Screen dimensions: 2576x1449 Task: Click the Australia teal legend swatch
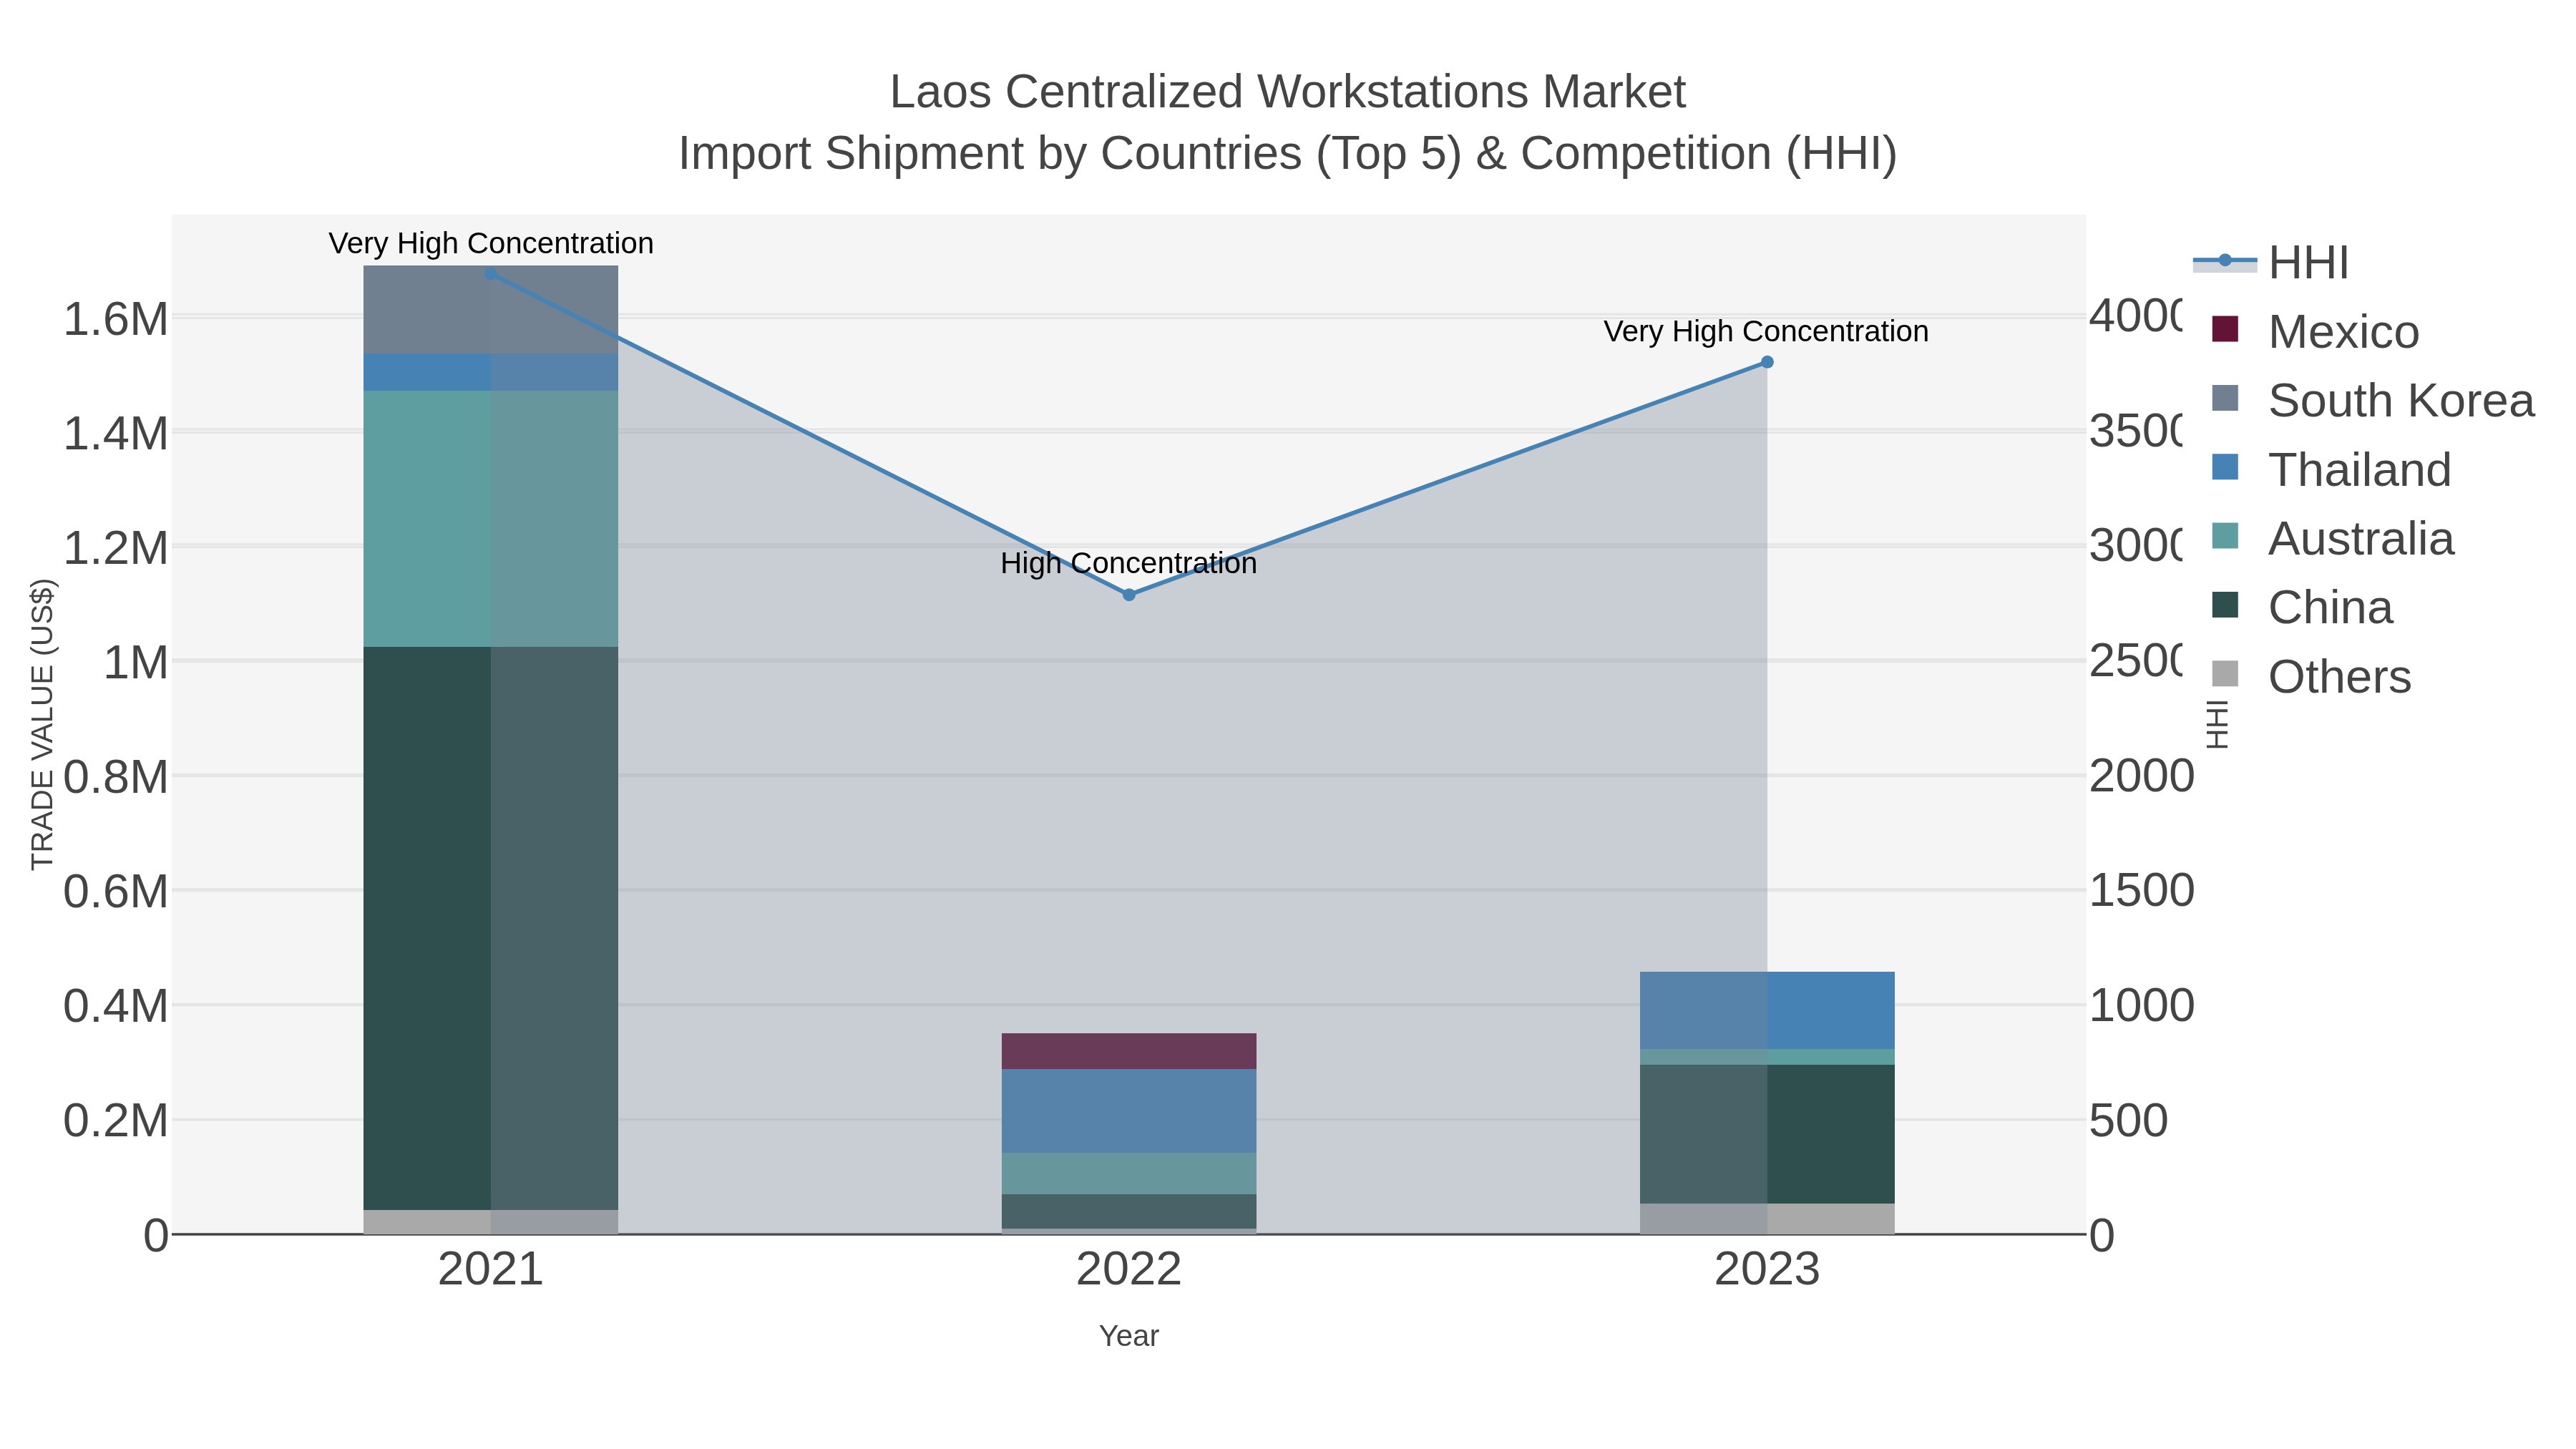(2225, 536)
